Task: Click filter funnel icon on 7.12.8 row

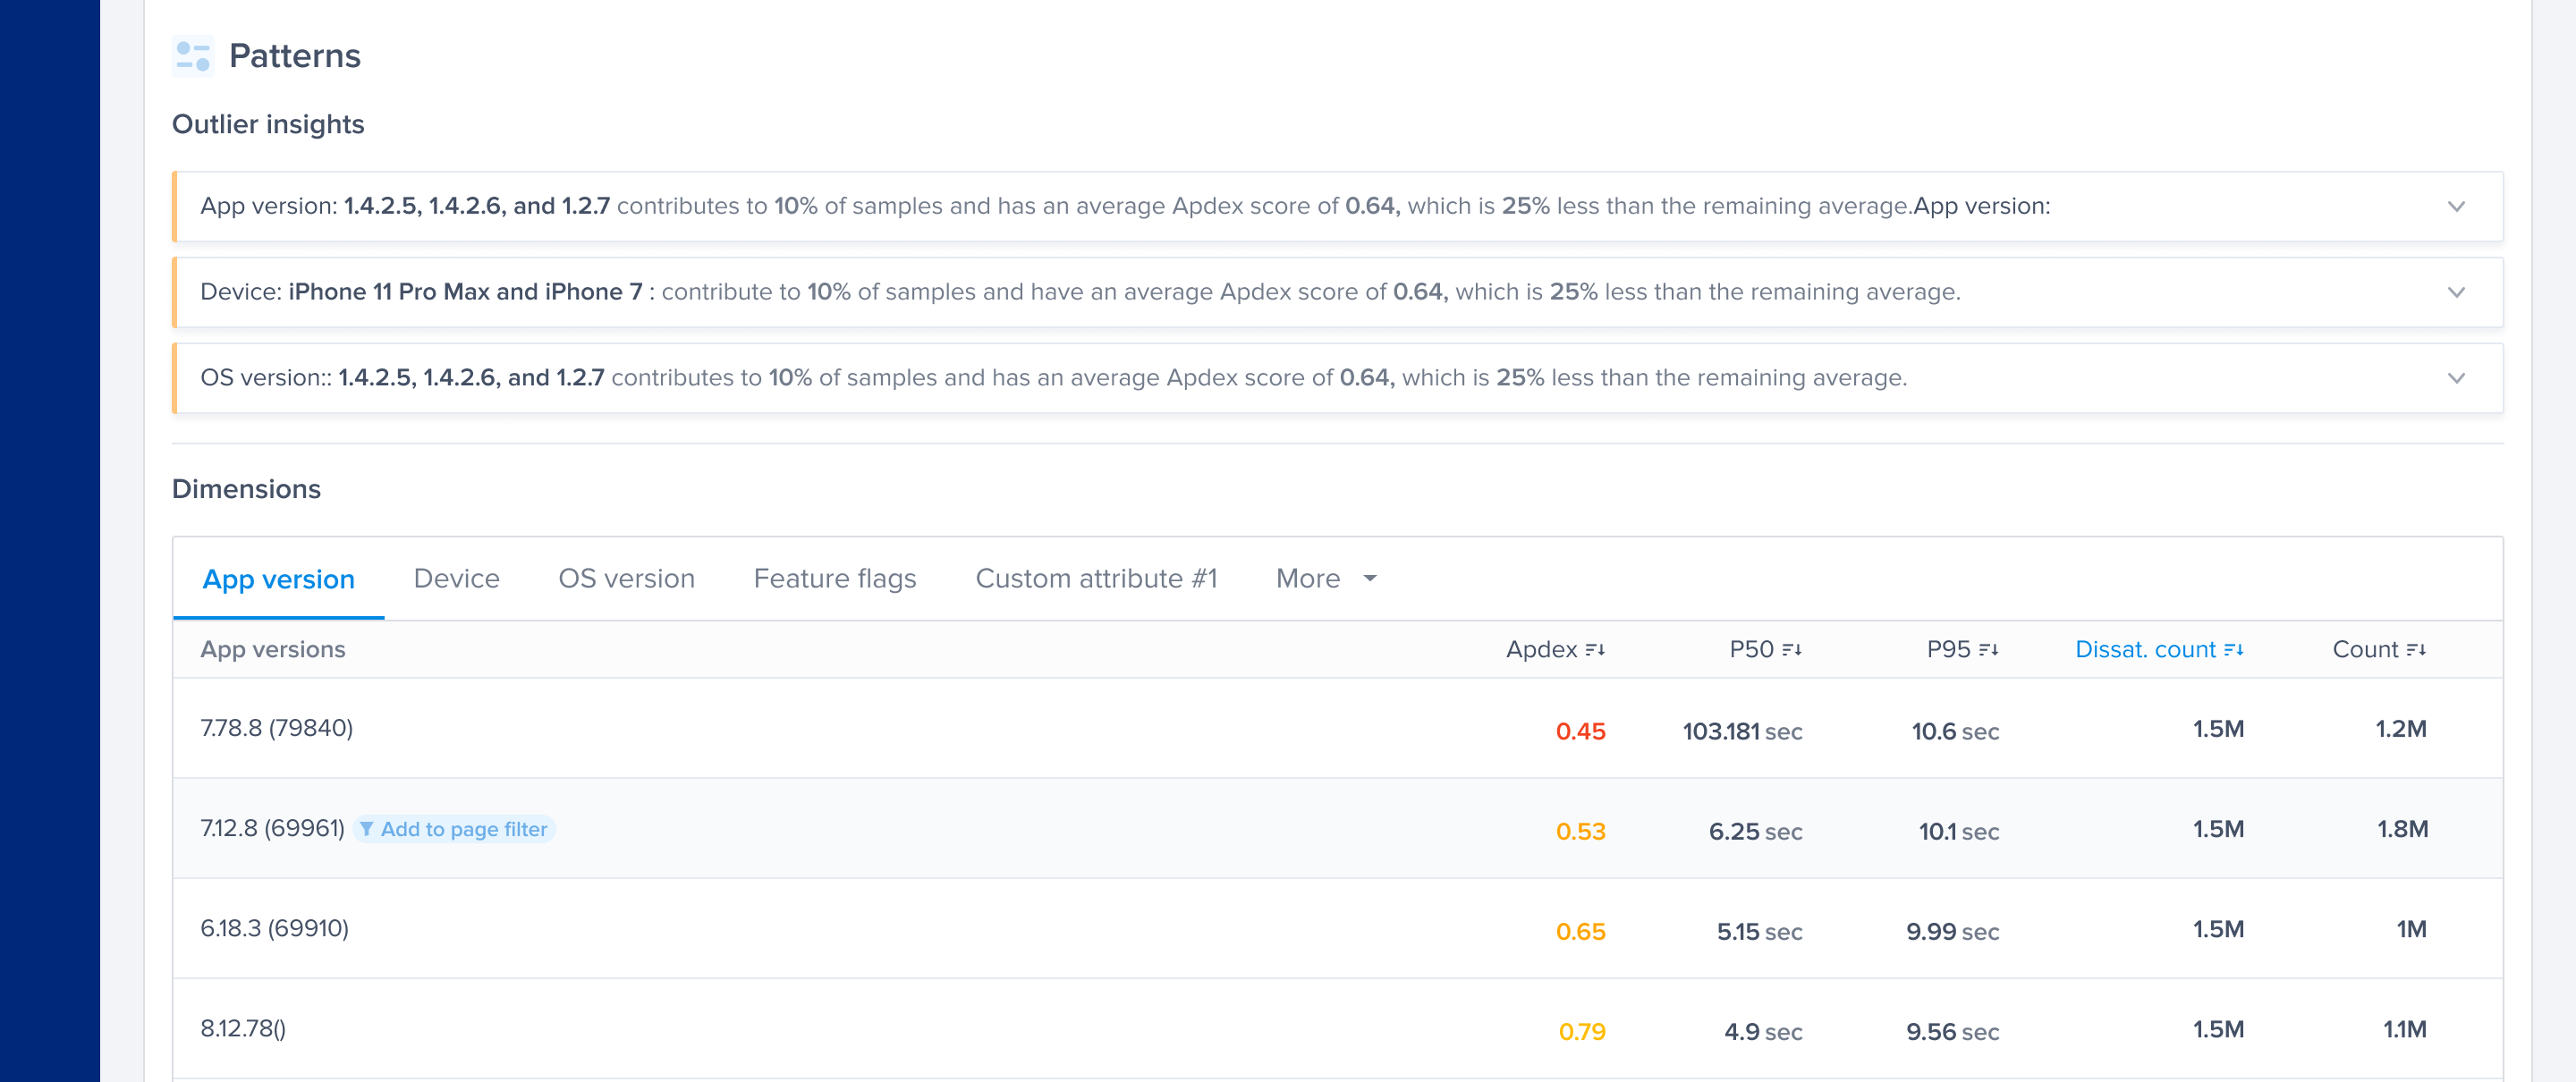Action: click(367, 829)
